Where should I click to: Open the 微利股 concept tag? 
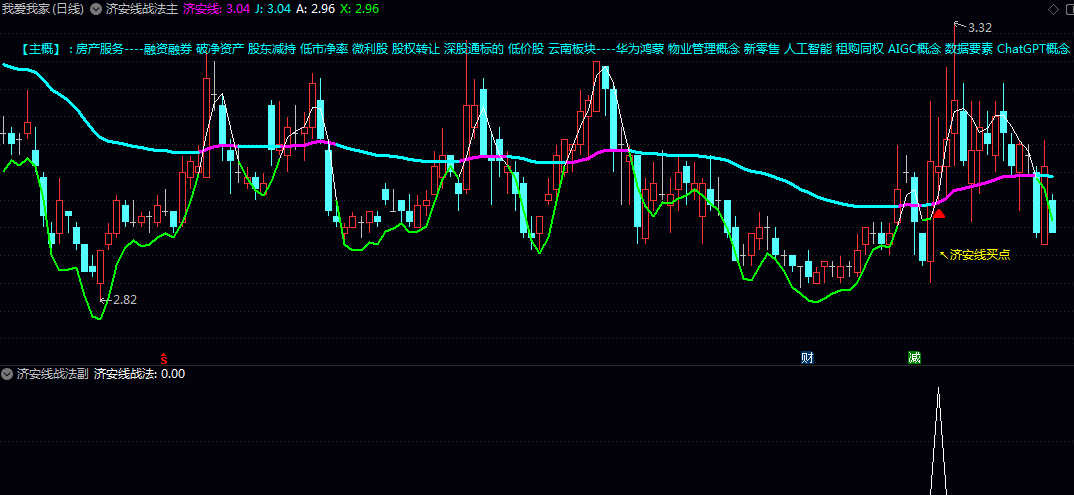tap(370, 49)
